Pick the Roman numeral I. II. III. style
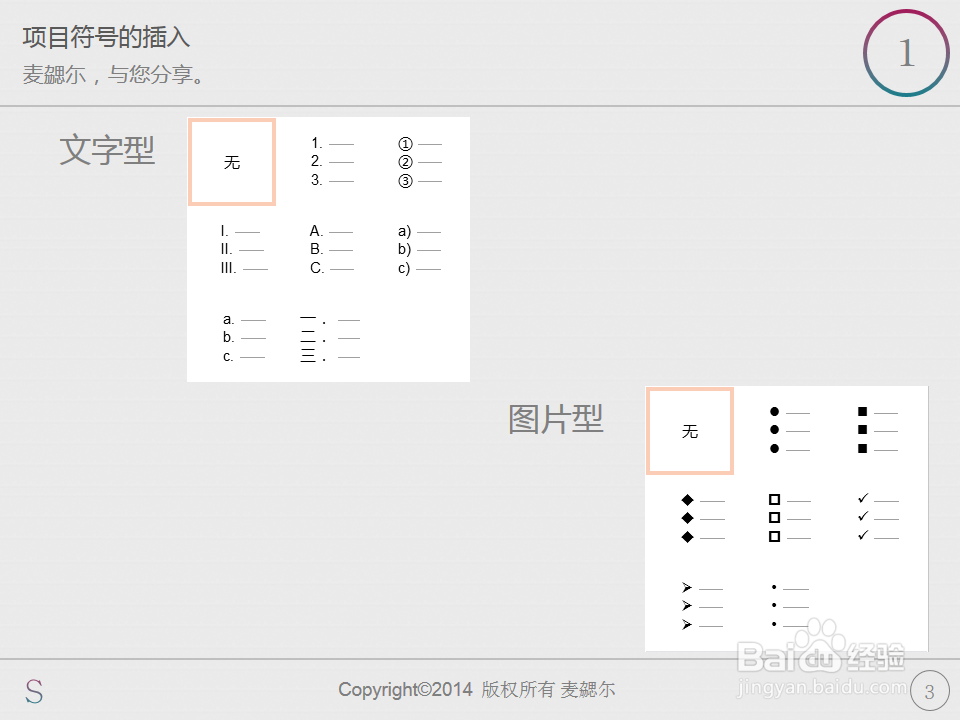The height and width of the screenshot is (720, 960). (x=244, y=250)
